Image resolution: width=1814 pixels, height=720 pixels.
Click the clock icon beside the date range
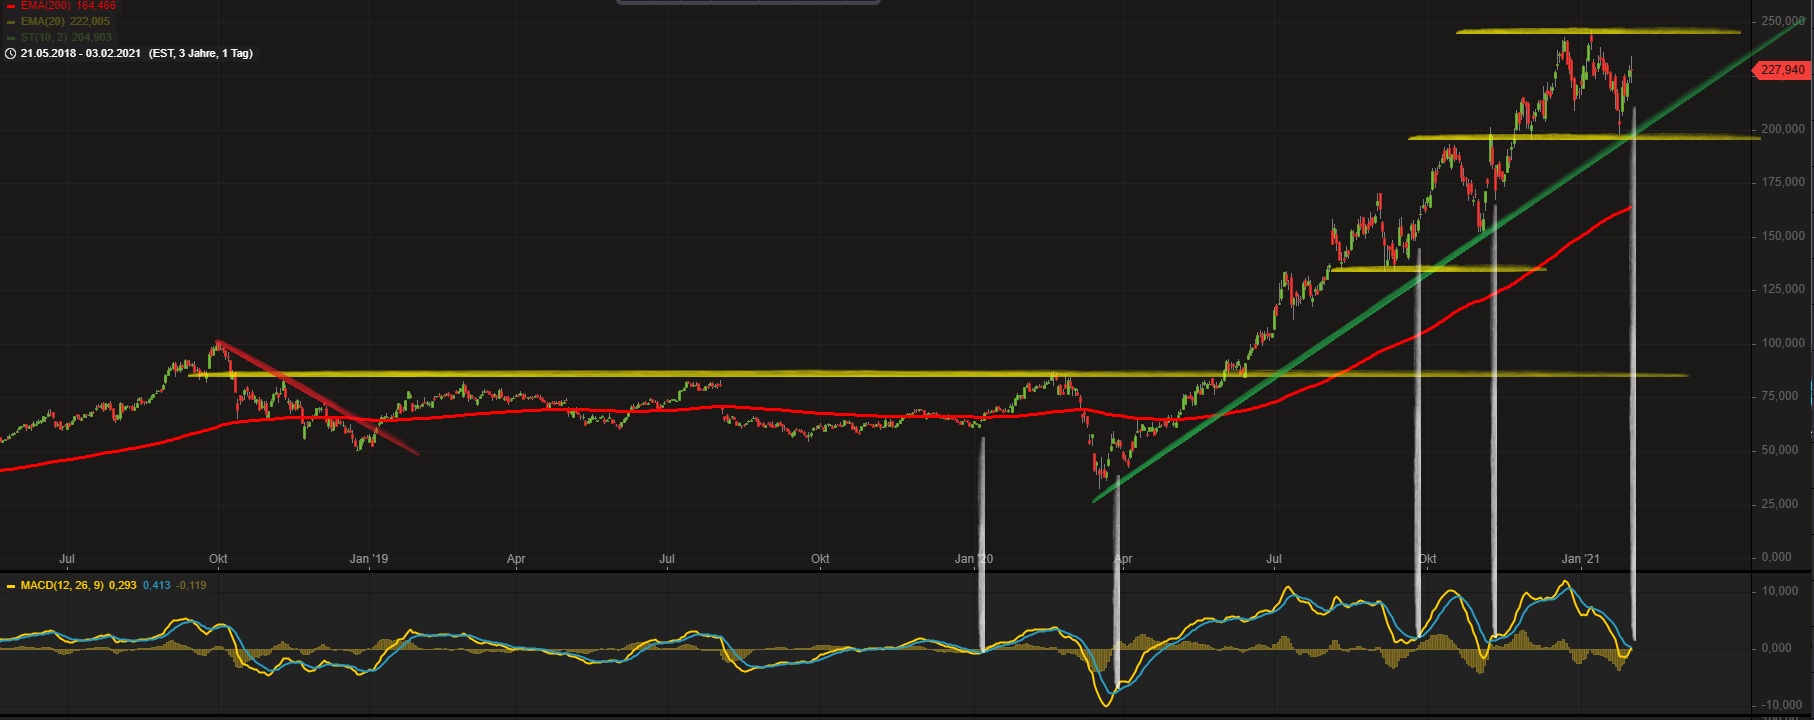coord(10,53)
